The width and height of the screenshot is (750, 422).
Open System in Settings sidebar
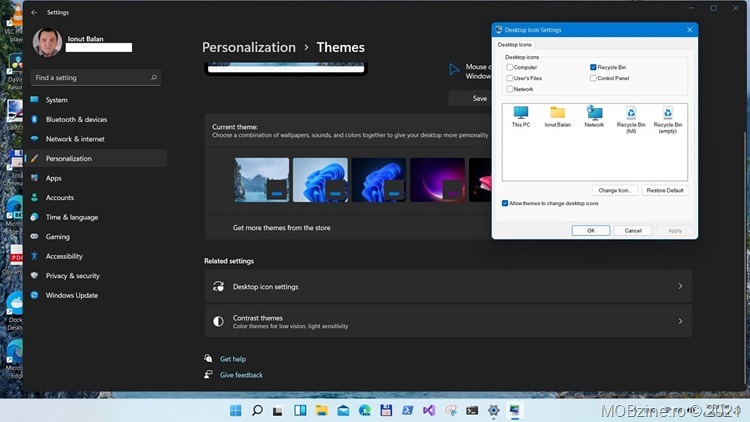tap(97, 100)
